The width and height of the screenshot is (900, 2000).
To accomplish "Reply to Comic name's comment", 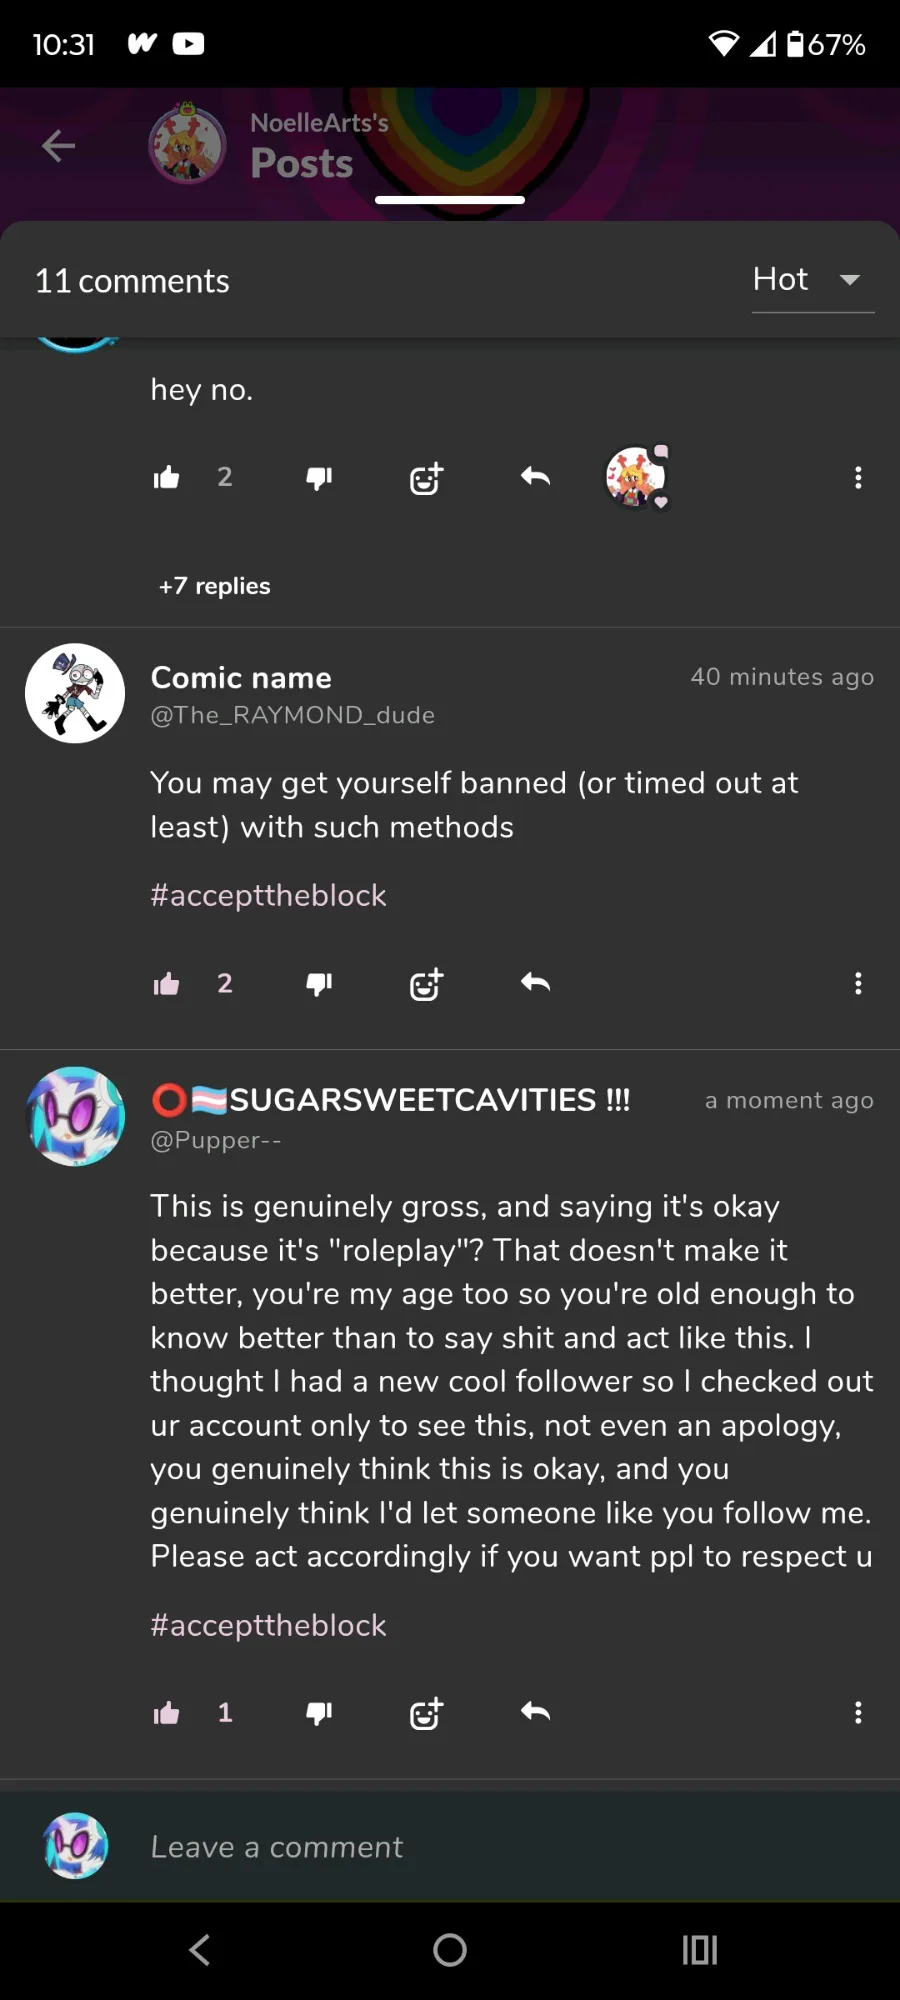I will pos(535,983).
